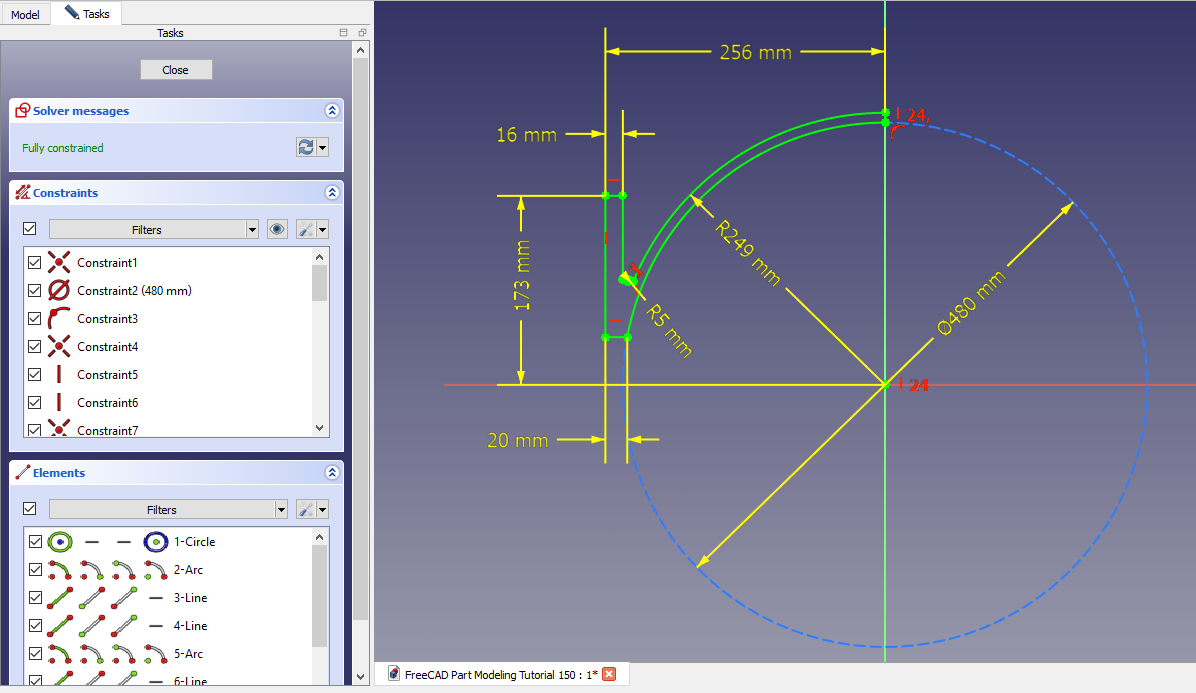Open the Constraints Filters dropdown
The image size is (1196, 693).
tap(252, 229)
